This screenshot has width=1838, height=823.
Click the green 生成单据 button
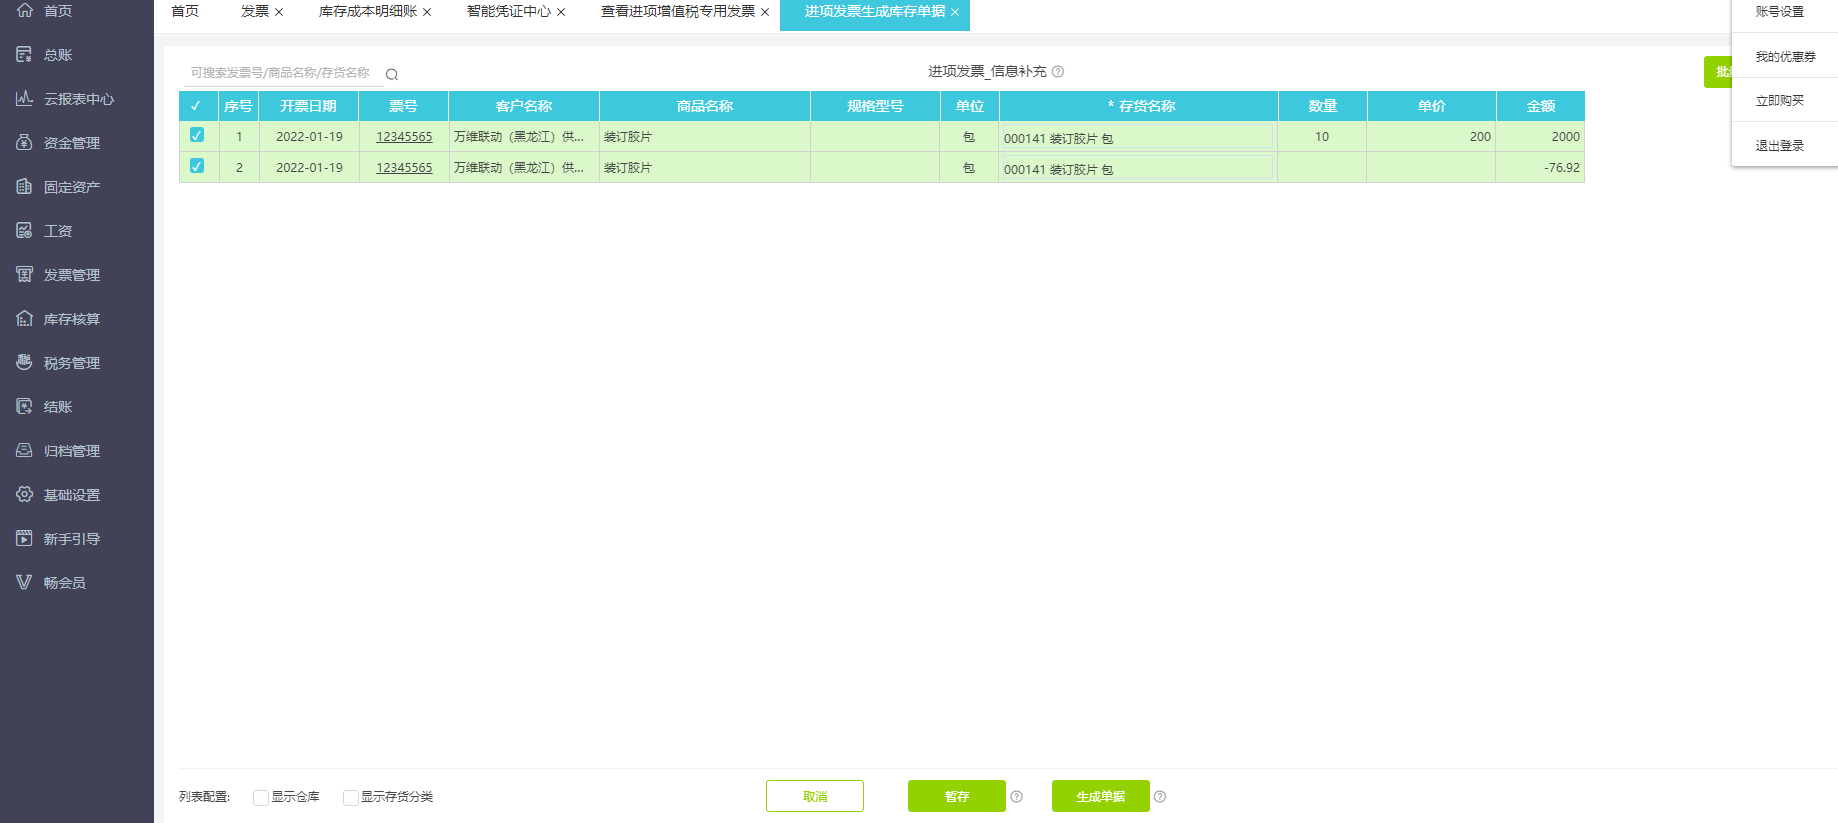1100,797
